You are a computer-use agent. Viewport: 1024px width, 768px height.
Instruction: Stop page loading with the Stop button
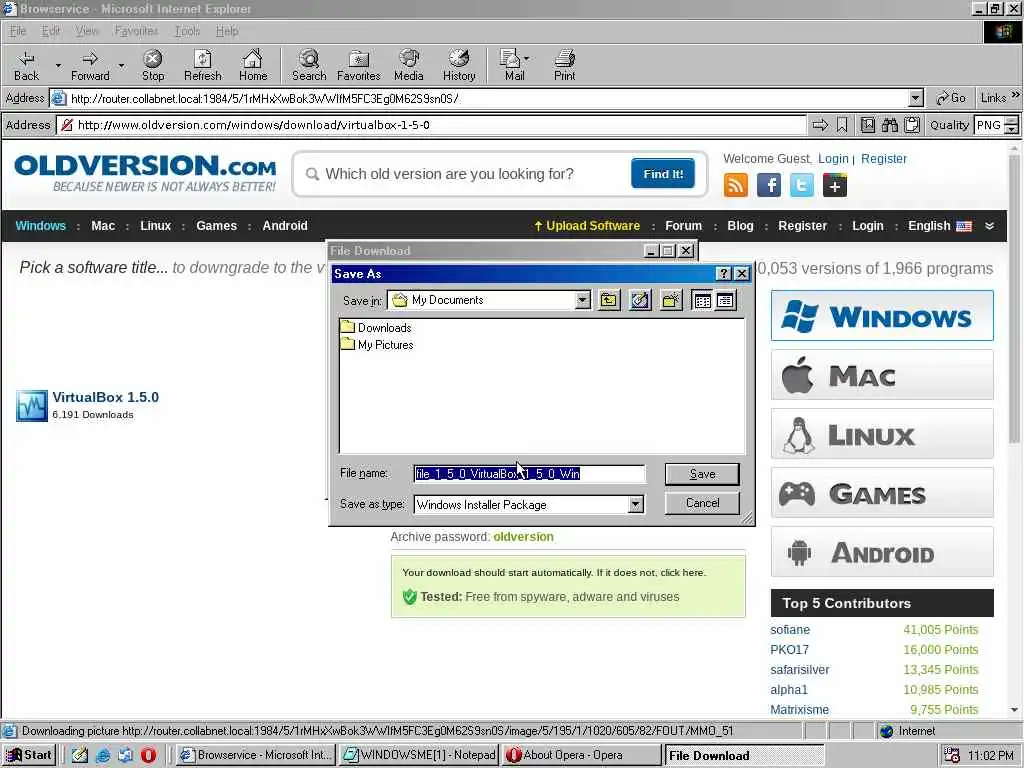tap(153, 66)
